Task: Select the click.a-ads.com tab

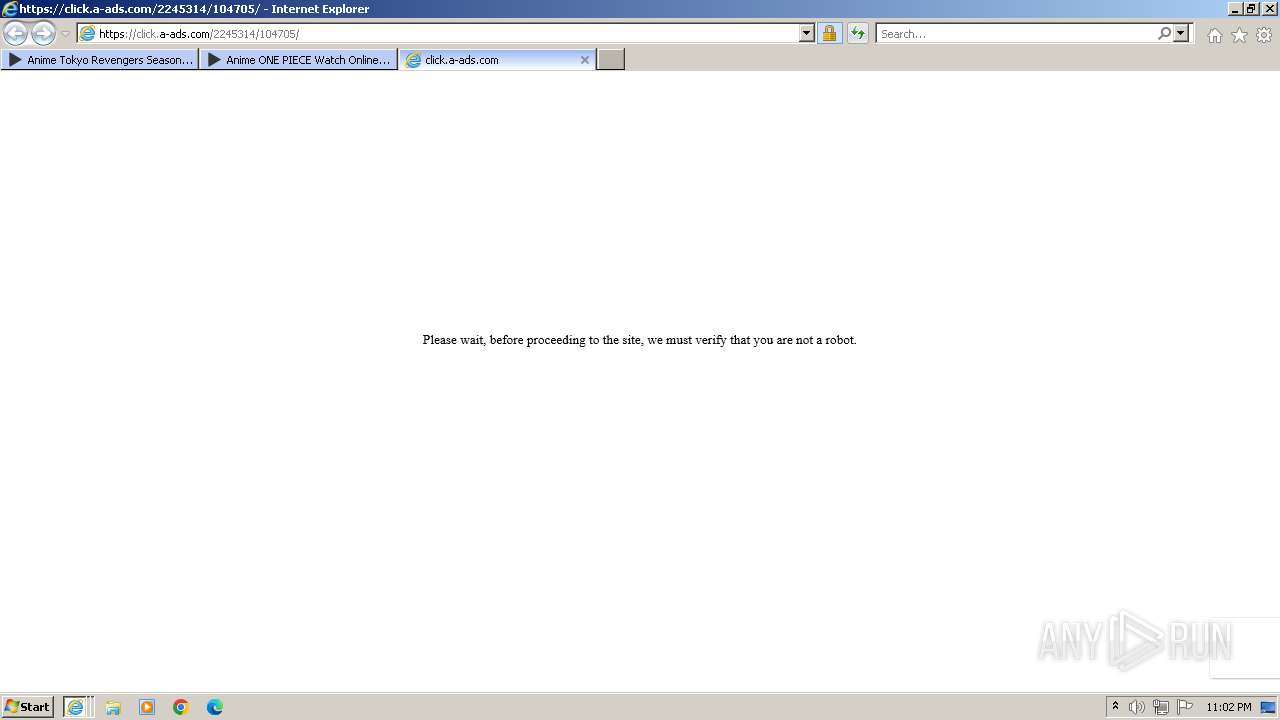Action: (x=497, y=60)
